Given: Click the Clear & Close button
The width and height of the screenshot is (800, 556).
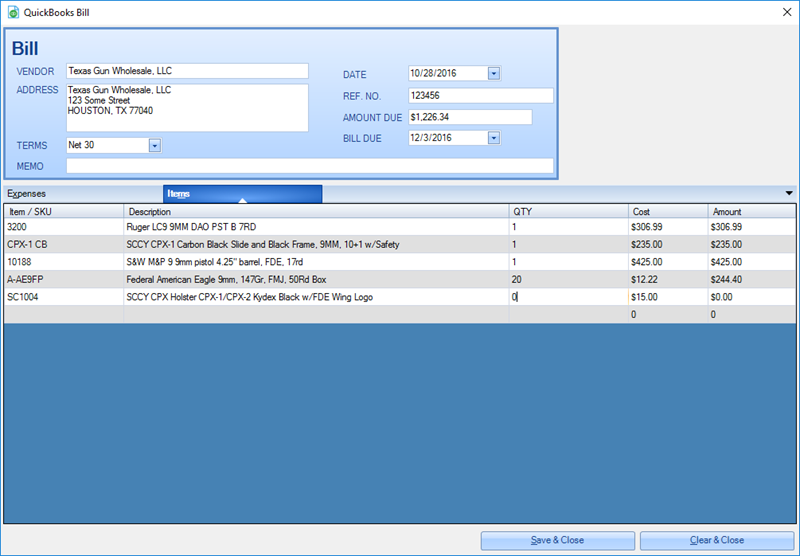Looking at the screenshot, I should click(x=717, y=540).
